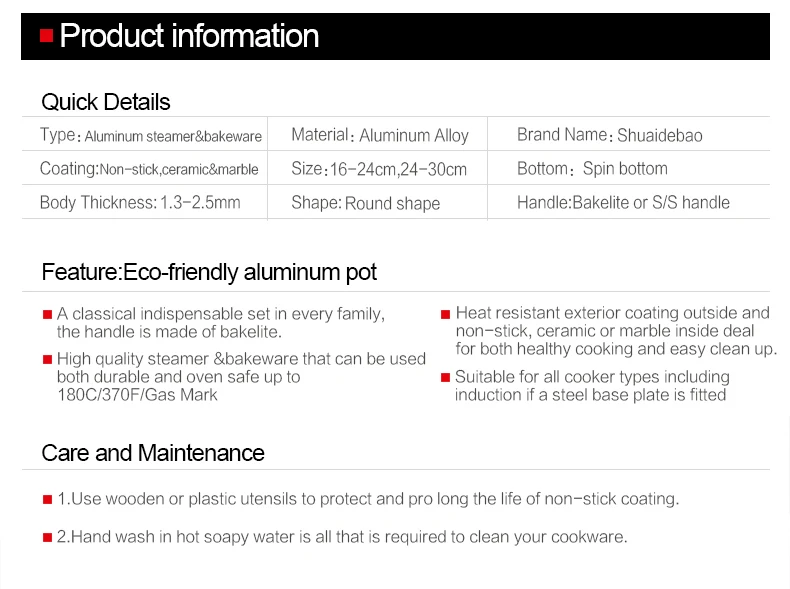
Task: Select the Coating: Non-stick, ceramic&marble cell
Action: 149,169
